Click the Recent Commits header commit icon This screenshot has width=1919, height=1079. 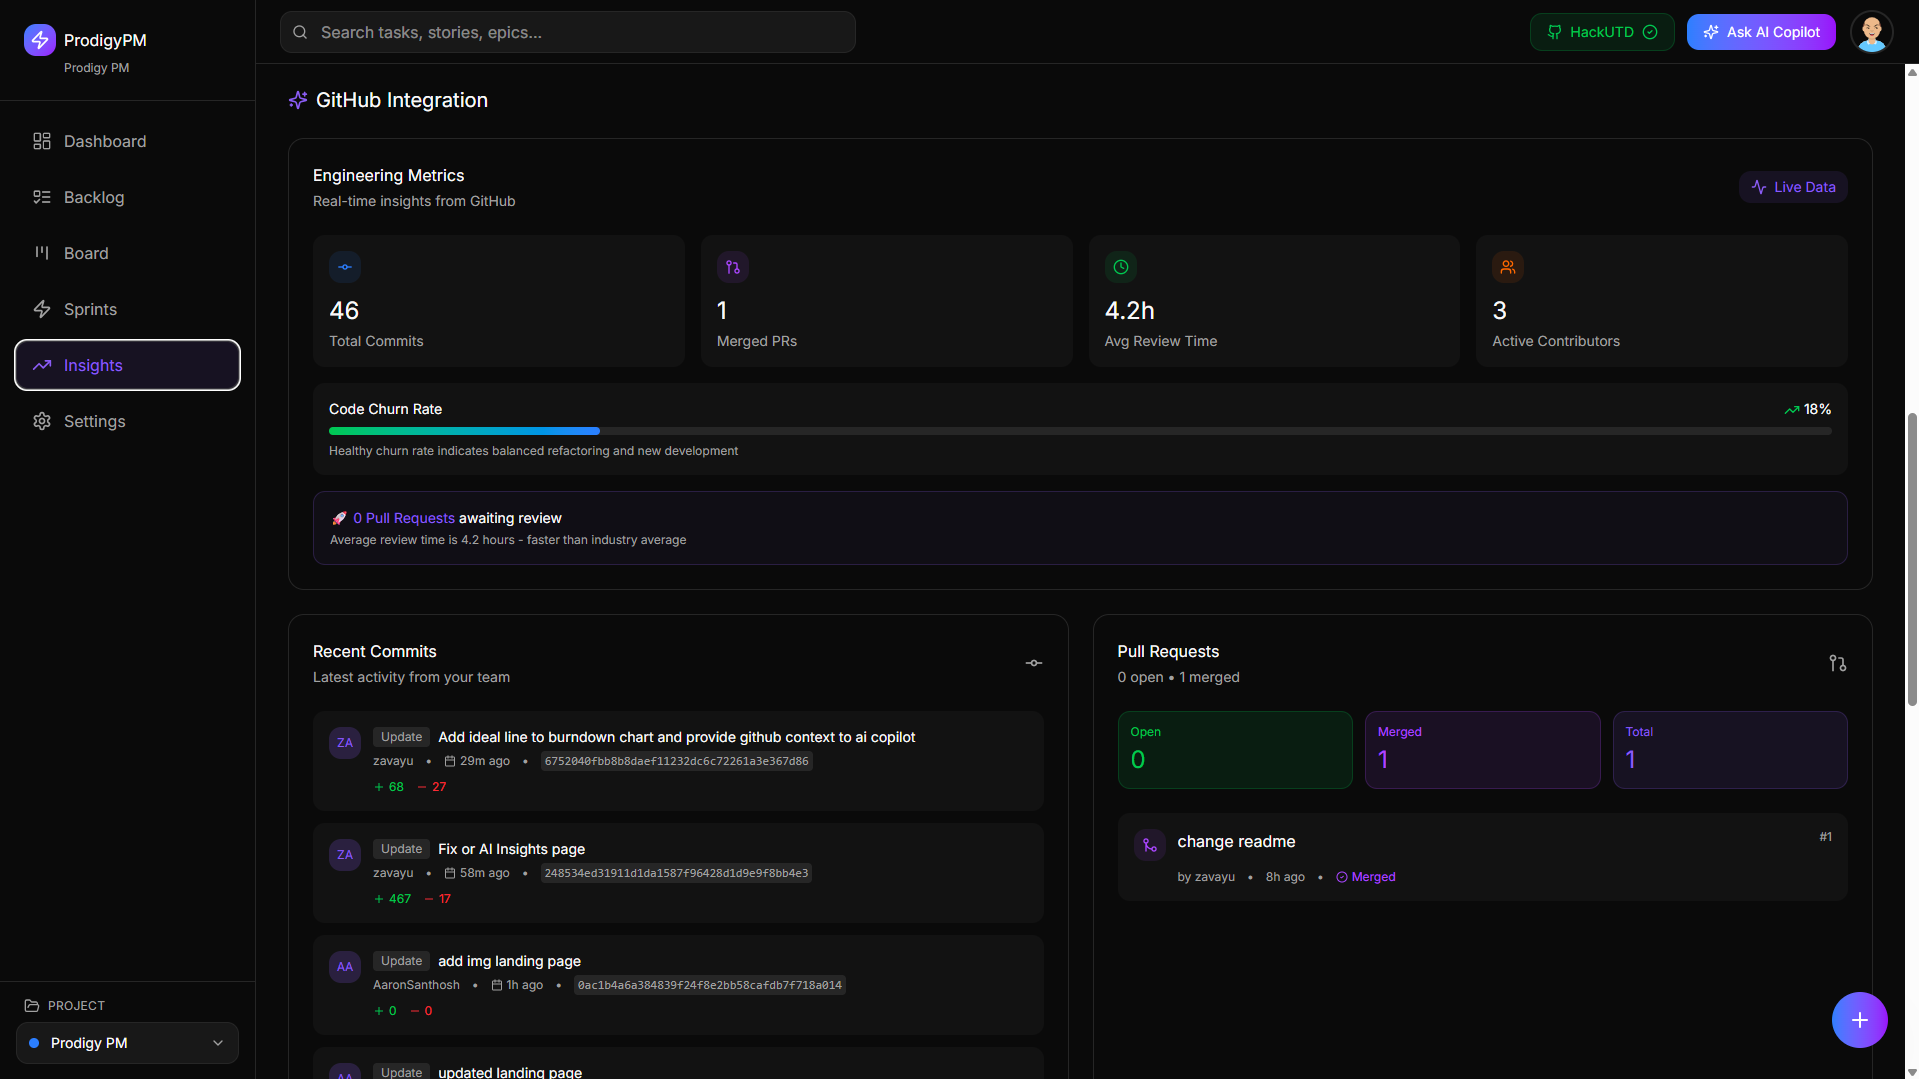[1034, 663]
